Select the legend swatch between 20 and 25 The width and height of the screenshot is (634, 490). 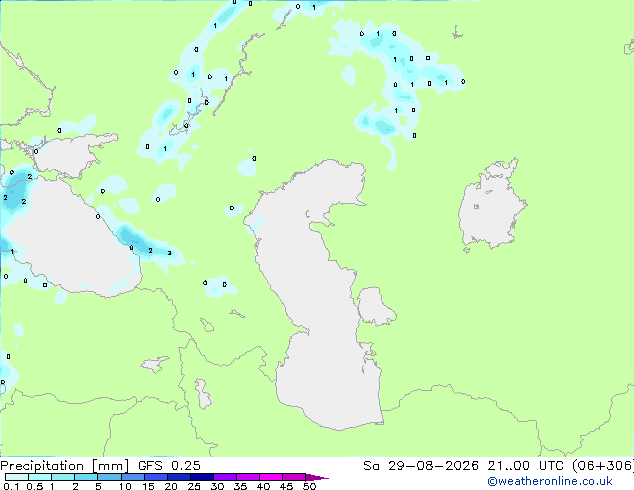click(x=178, y=477)
